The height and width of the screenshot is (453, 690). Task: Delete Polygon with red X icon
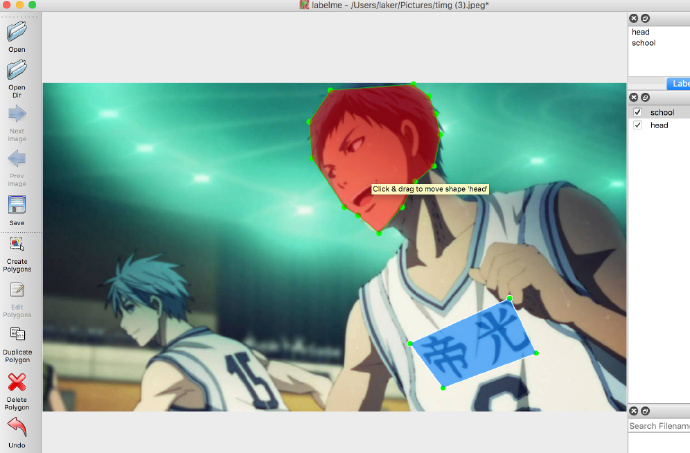pyautogui.click(x=17, y=391)
